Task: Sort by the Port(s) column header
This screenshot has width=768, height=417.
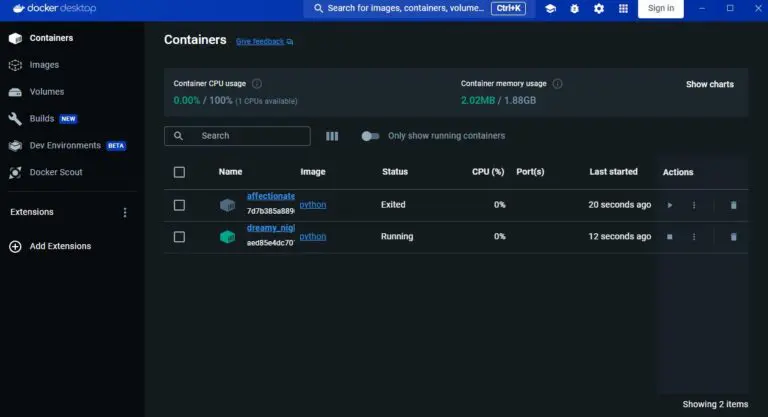Action: pos(530,172)
